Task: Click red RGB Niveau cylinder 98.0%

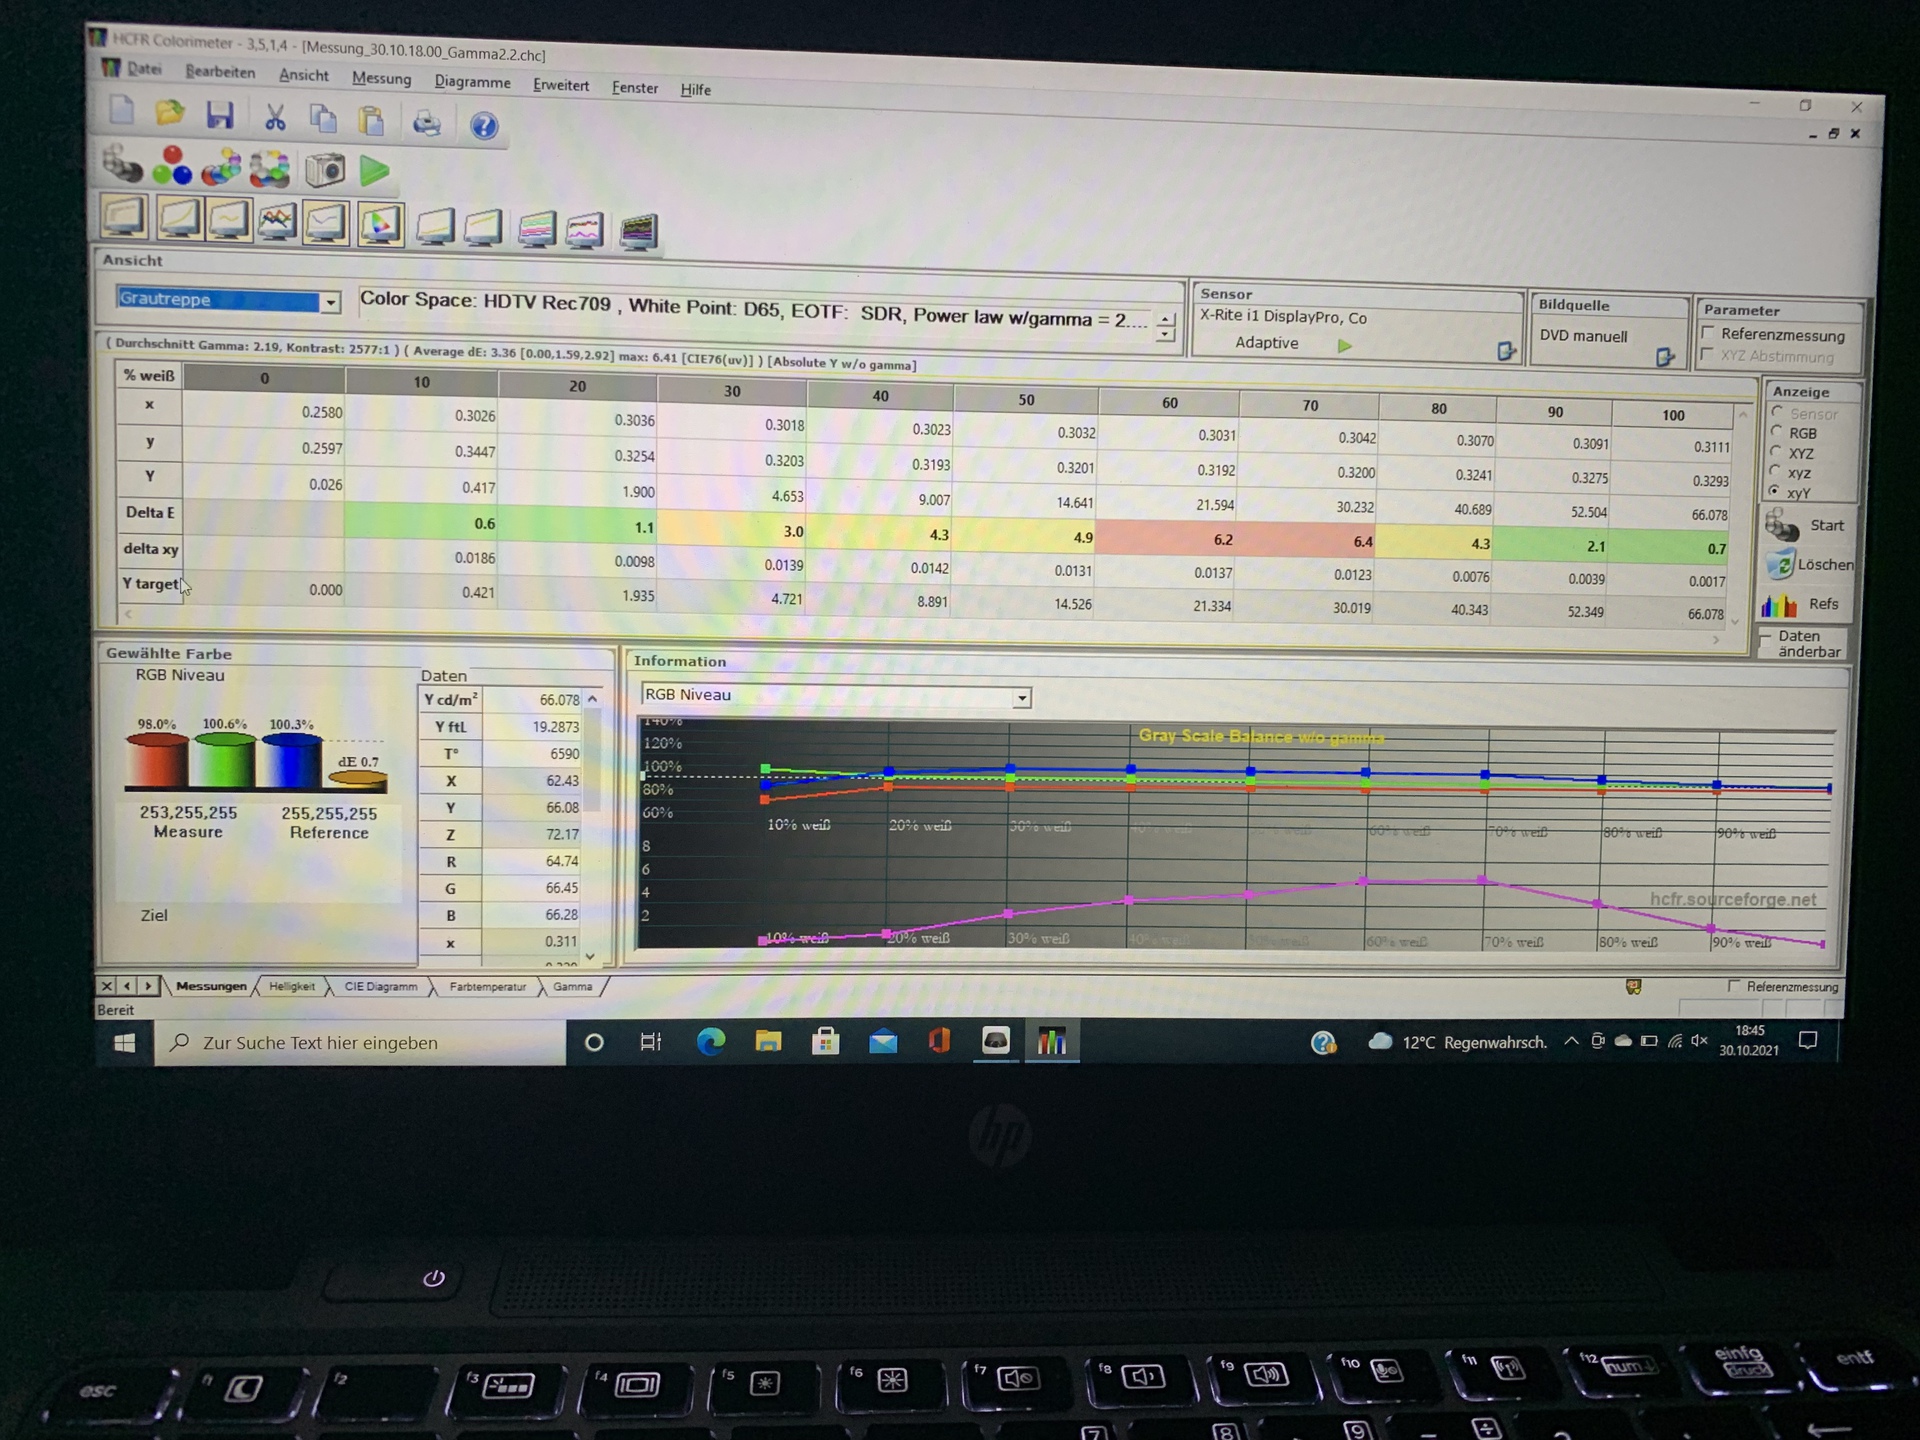Action: (x=156, y=760)
